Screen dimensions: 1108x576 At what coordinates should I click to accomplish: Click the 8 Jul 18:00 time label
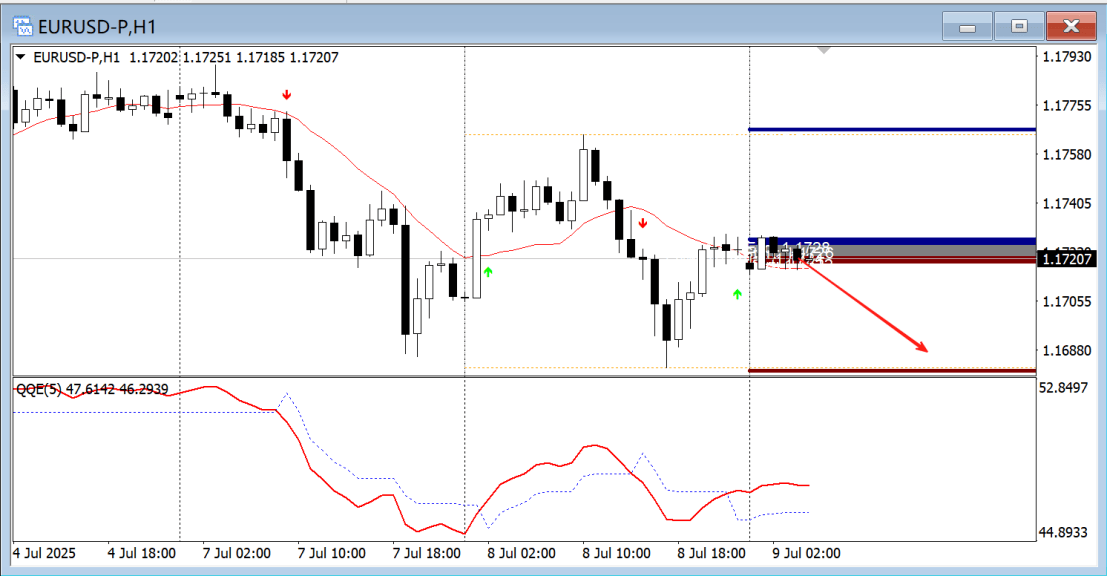[712, 553]
